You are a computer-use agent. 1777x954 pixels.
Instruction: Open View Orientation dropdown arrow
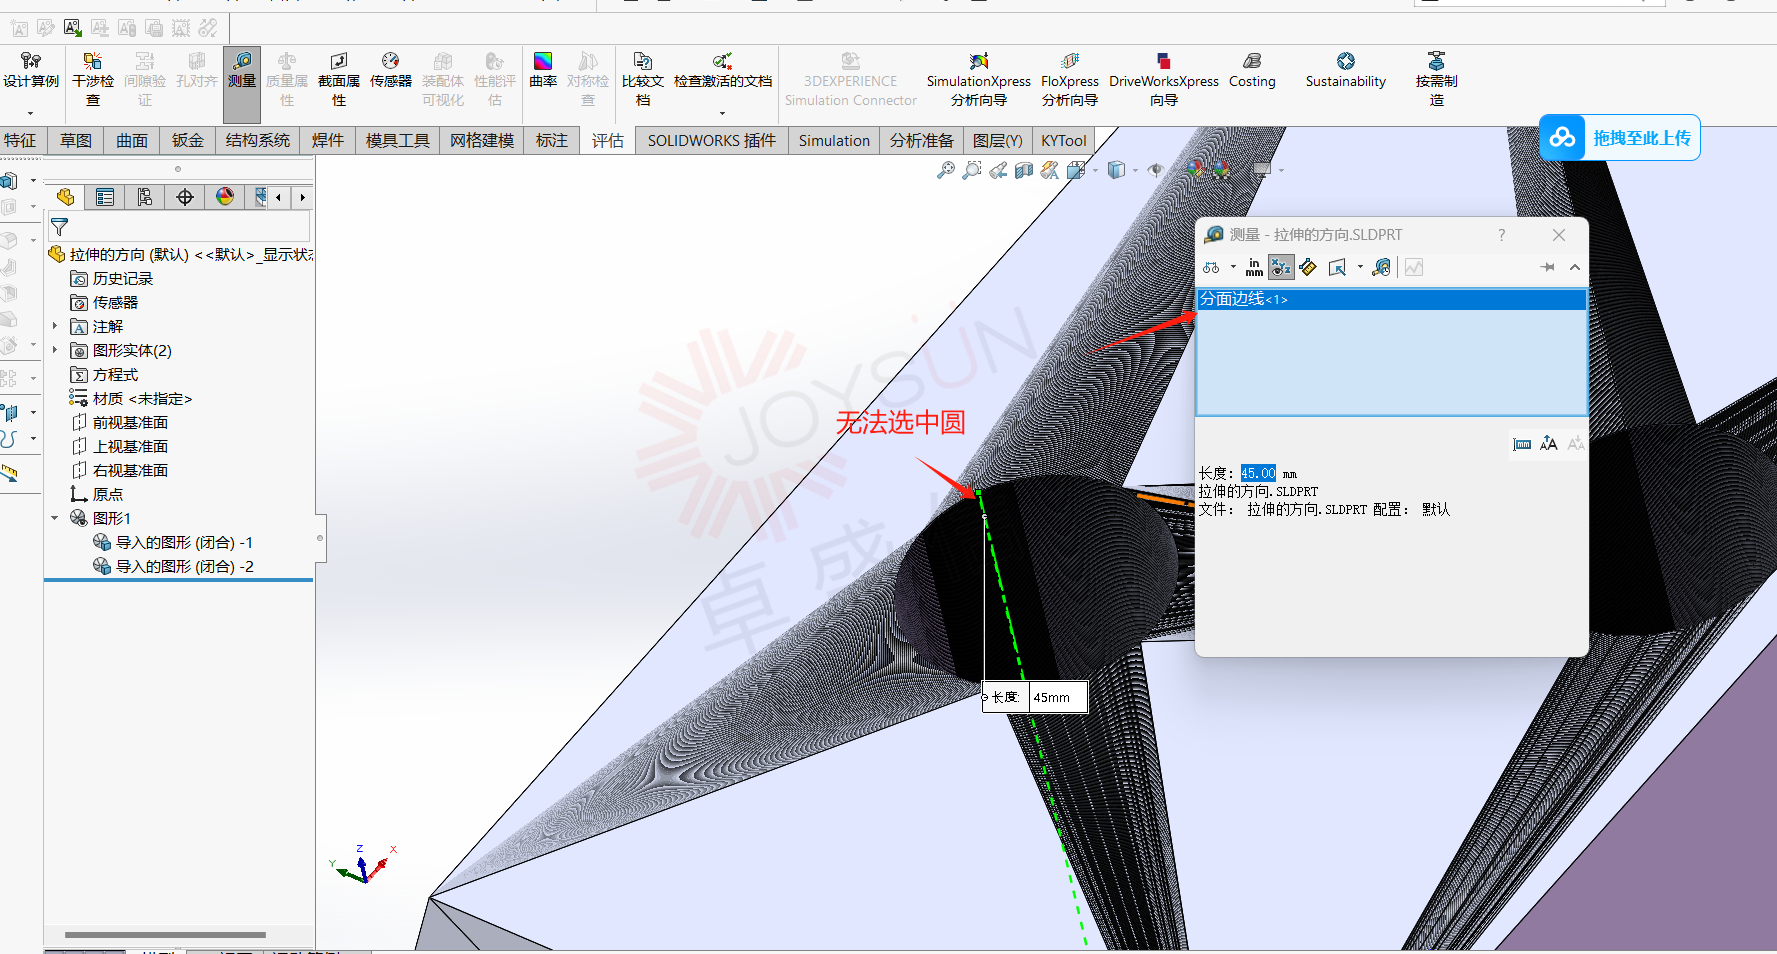pyautogui.click(x=1095, y=171)
